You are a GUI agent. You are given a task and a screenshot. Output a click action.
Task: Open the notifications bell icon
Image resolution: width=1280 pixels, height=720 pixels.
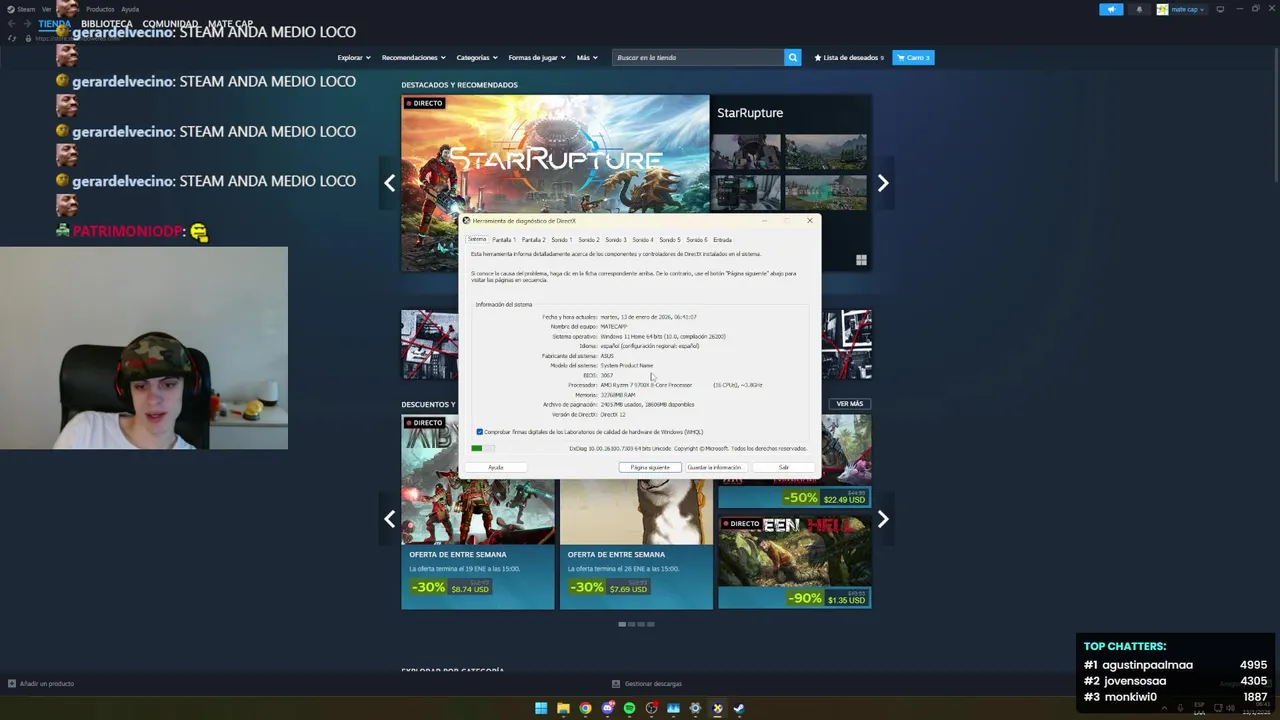[x=1139, y=9]
